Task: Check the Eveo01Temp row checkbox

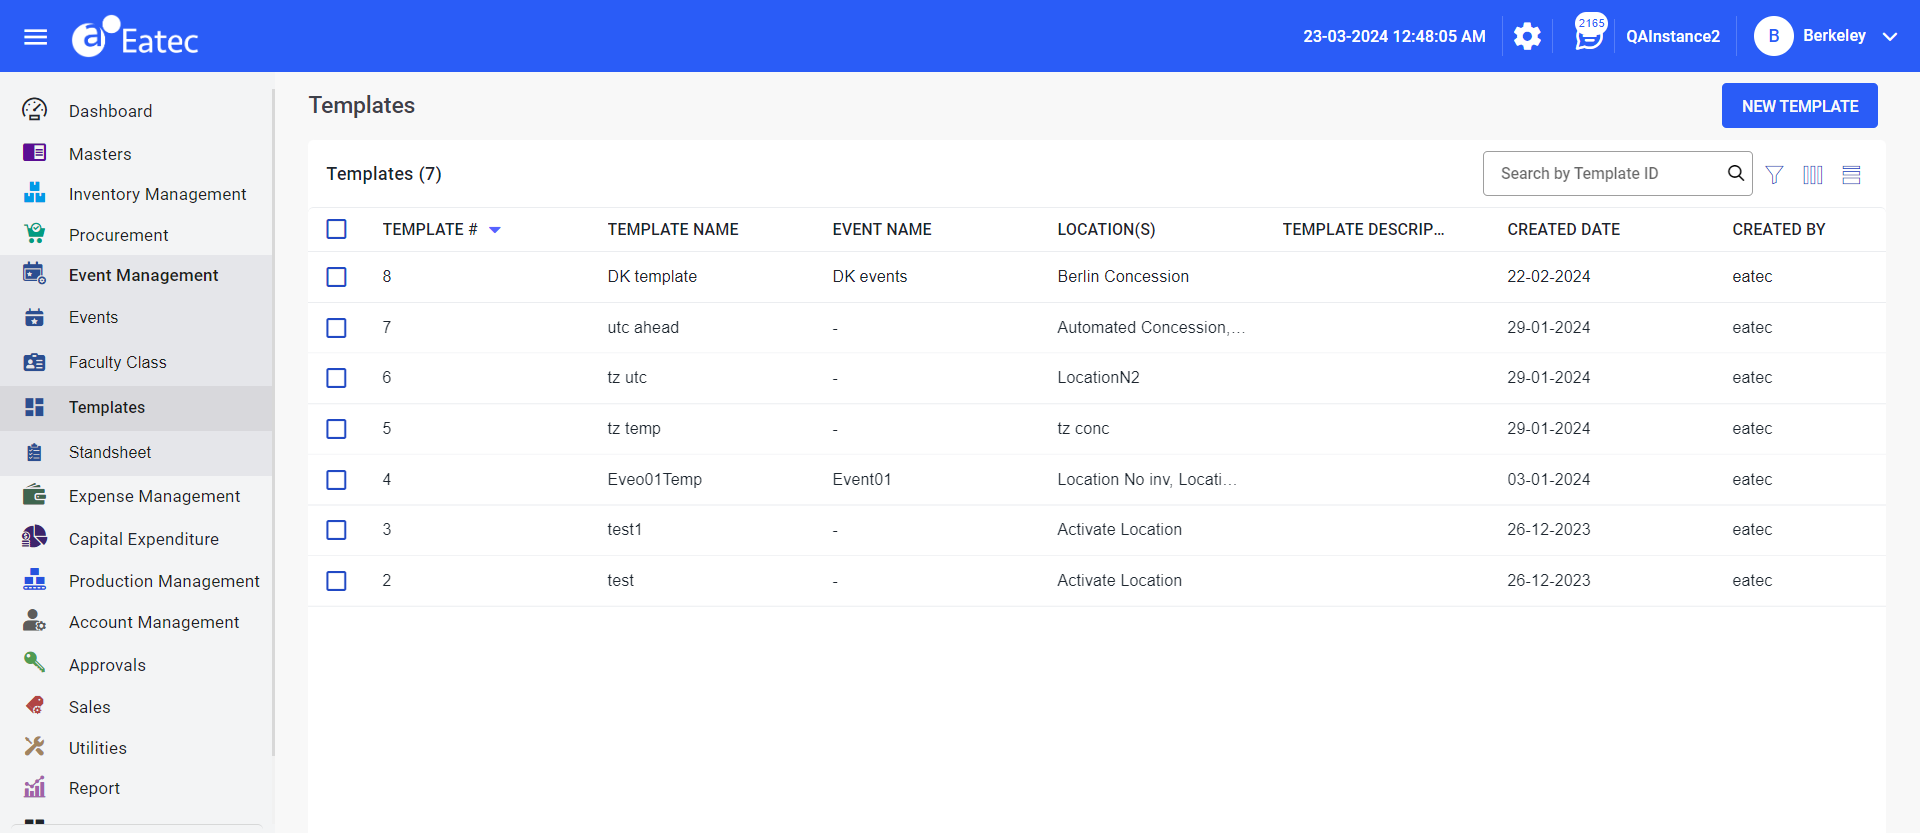Action: (337, 480)
